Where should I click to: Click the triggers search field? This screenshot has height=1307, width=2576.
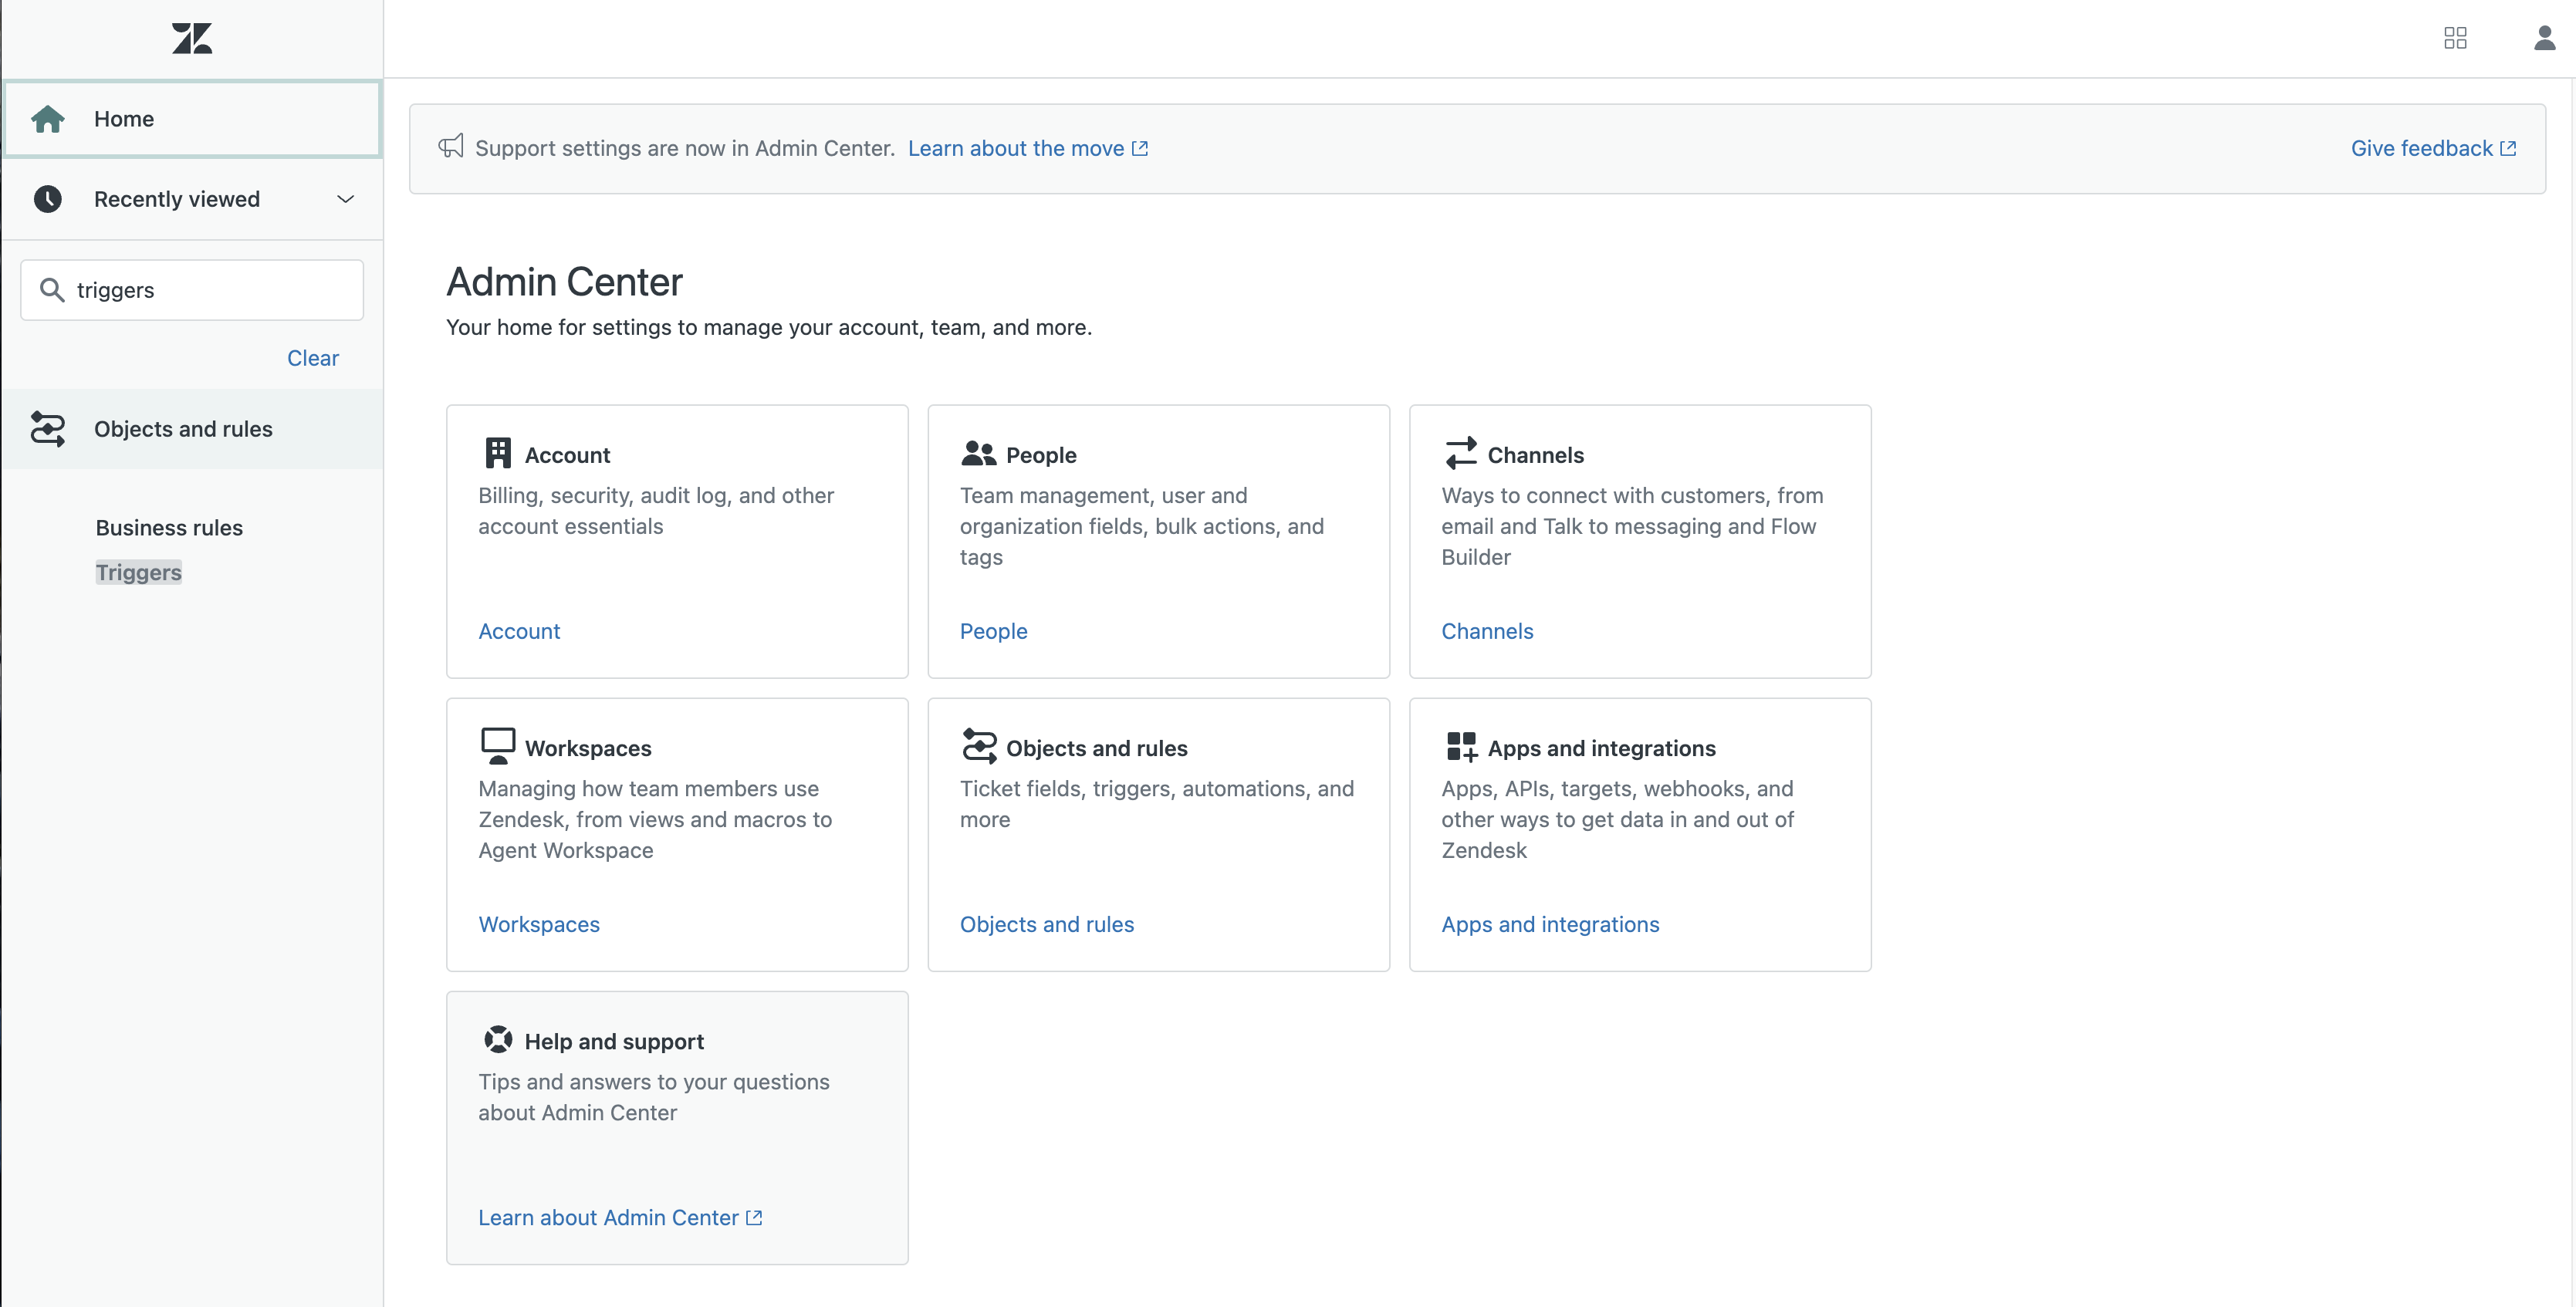point(192,290)
